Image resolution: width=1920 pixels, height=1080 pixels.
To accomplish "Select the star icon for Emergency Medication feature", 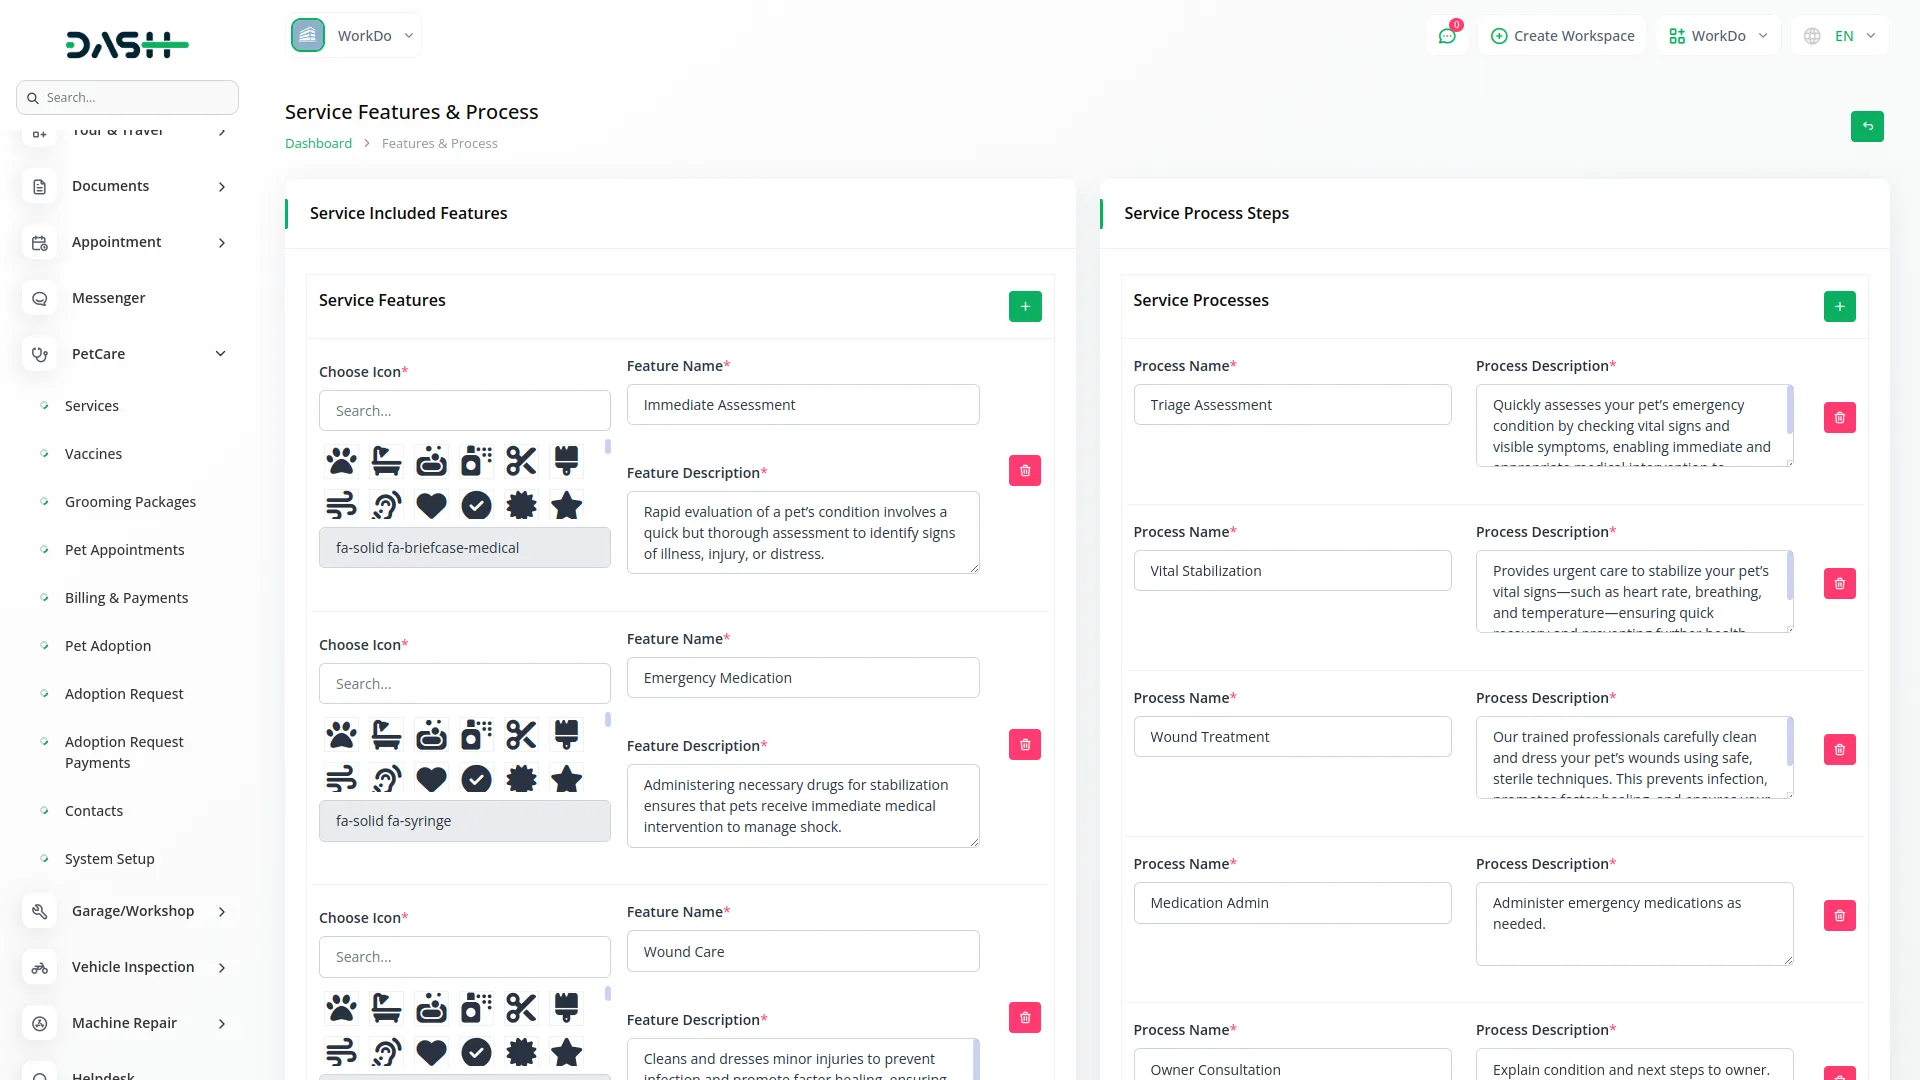I will tap(566, 779).
